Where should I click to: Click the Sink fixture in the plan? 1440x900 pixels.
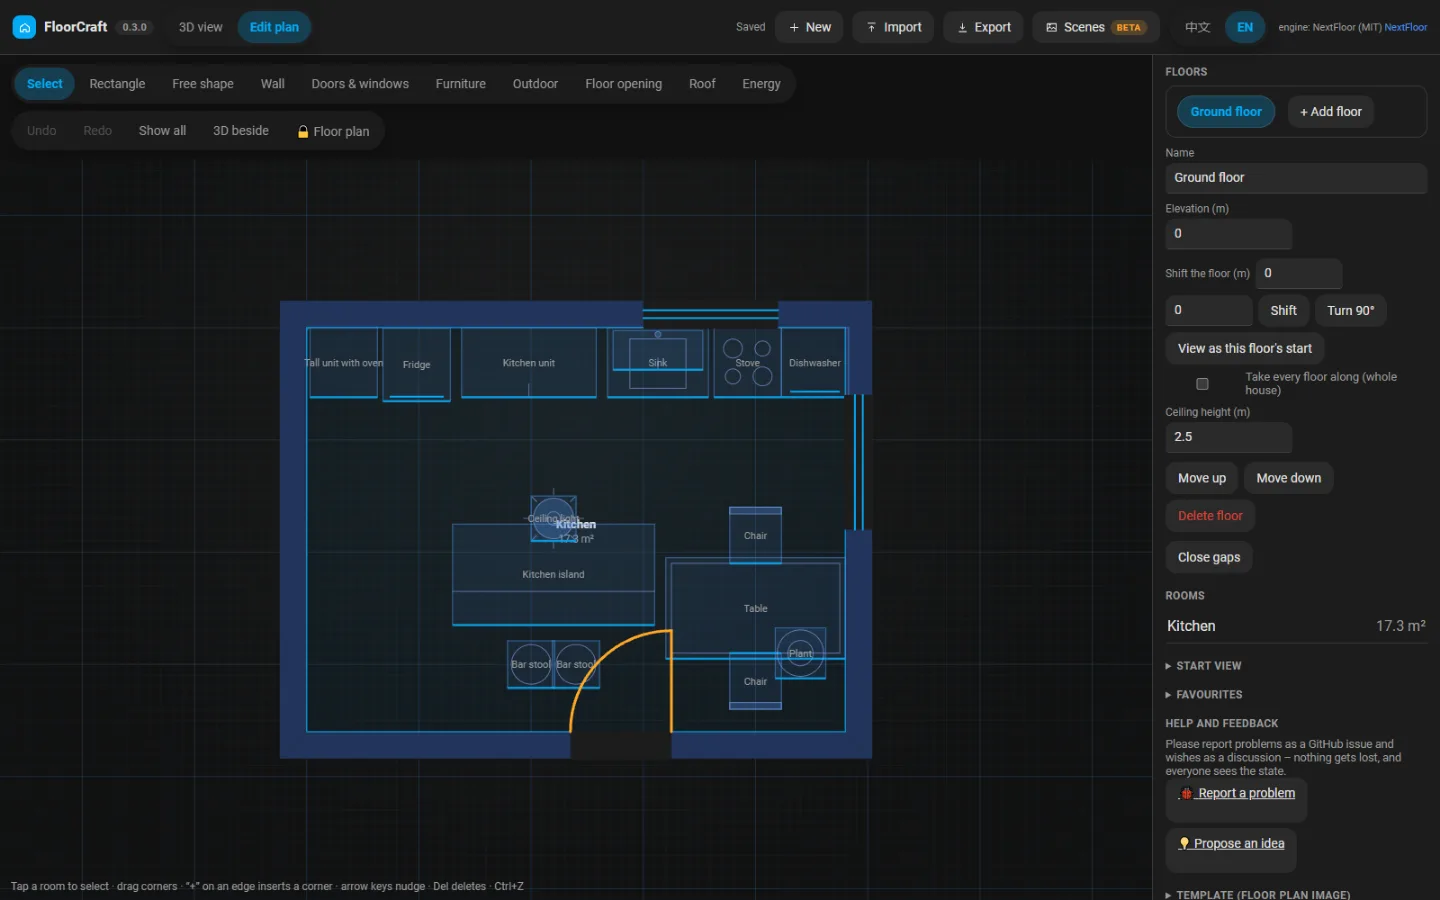tap(657, 363)
